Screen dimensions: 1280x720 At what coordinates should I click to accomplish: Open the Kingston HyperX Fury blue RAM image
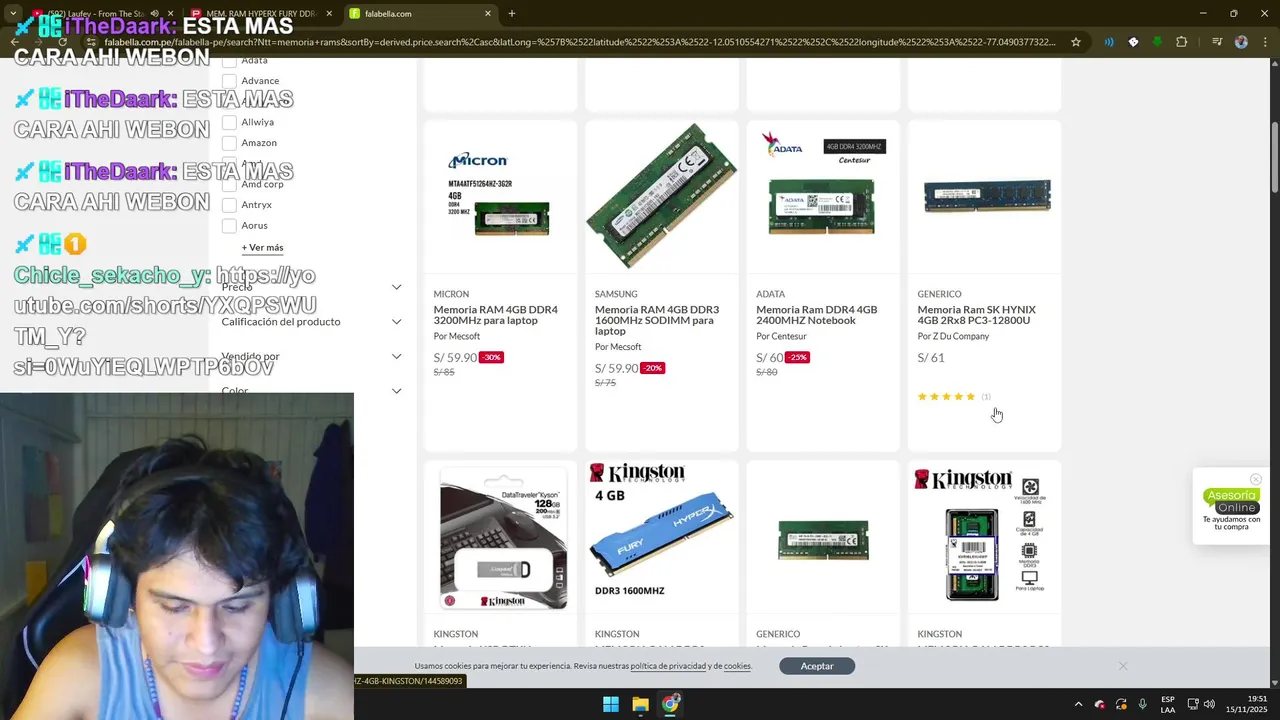click(x=662, y=538)
